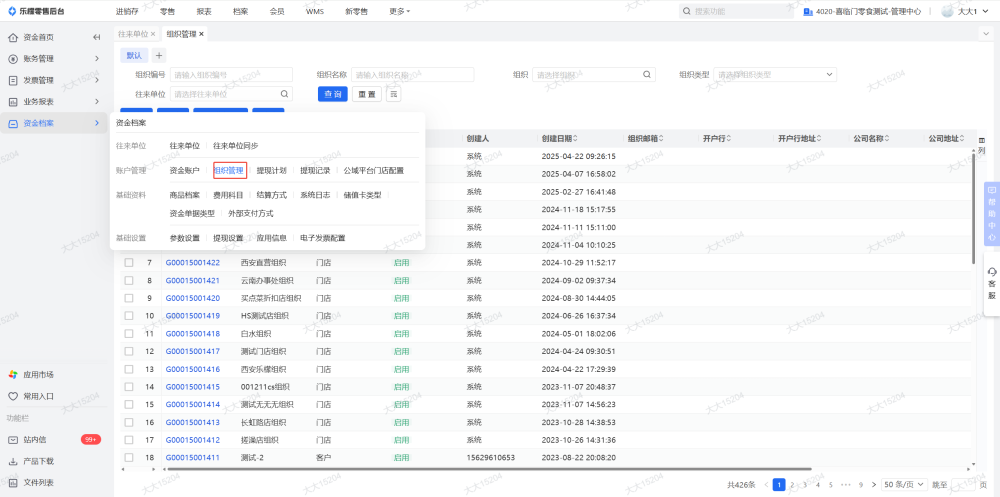Viewport: 1000px width, 497px height.
Task: Open the 报表 top navigation item
Action: pos(204,11)
